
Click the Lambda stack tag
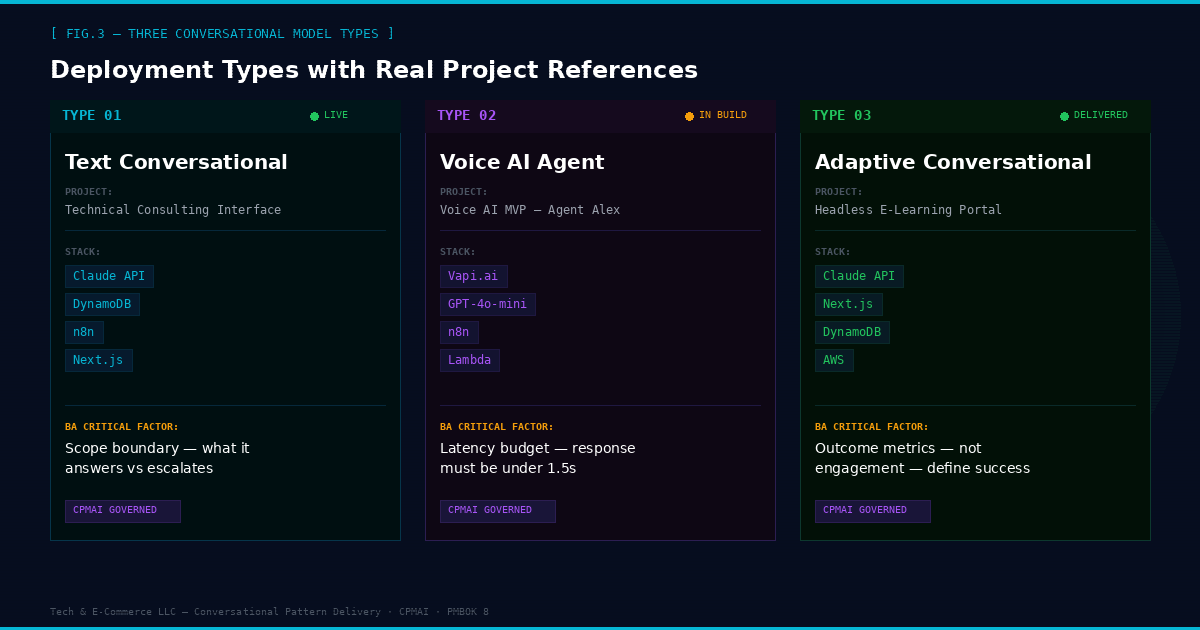(x=469, y=360)
